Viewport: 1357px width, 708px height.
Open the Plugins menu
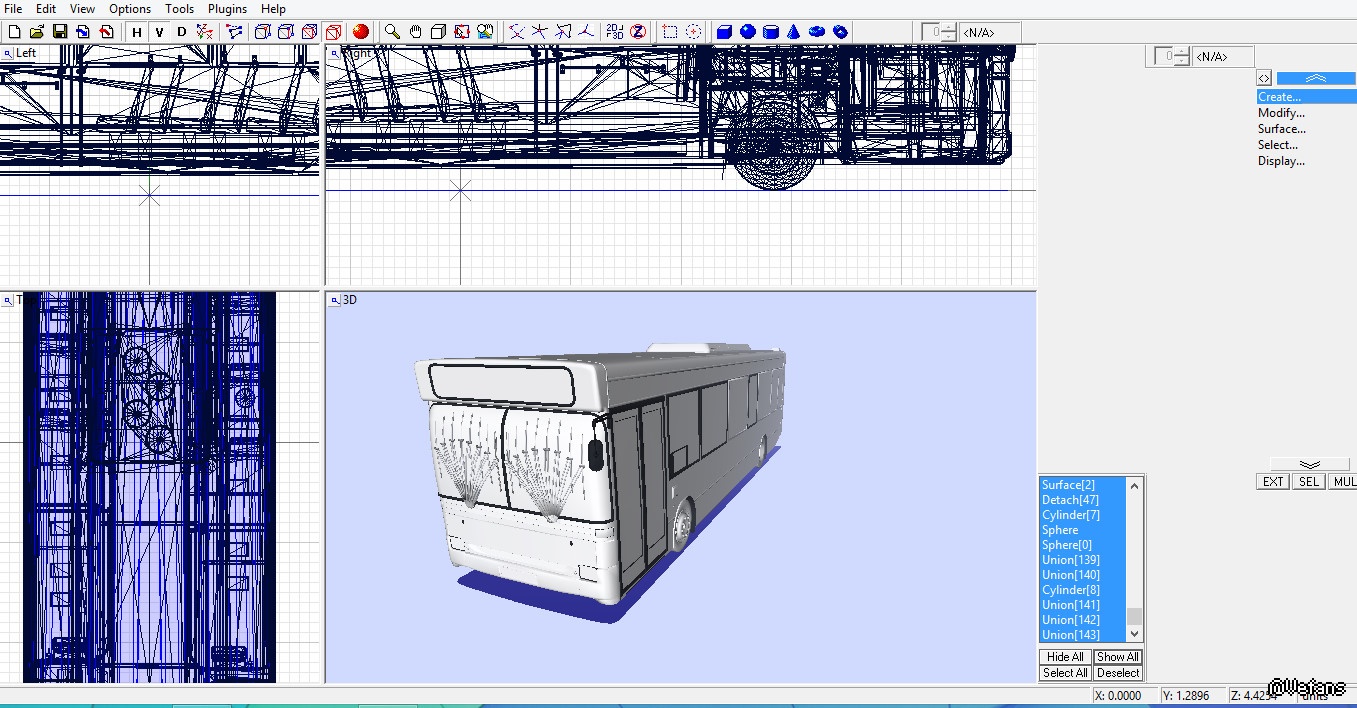227,9
